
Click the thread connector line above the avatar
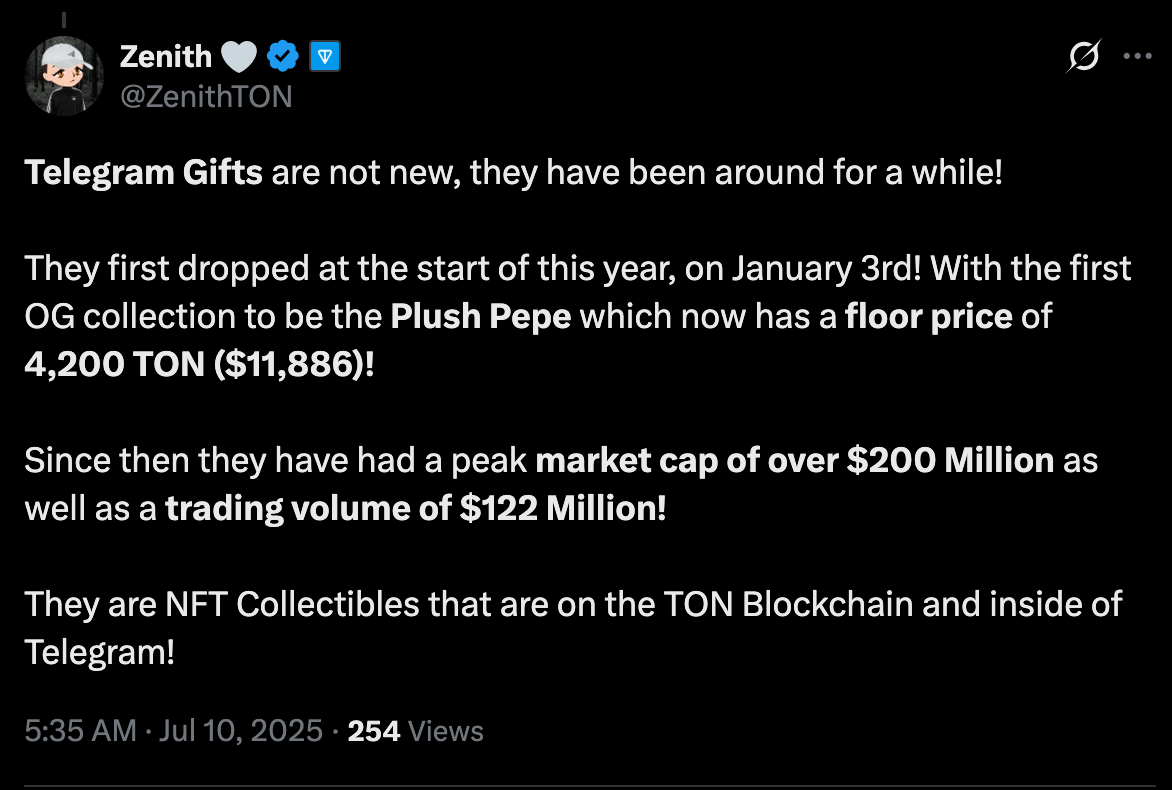[x=64, y=20]
